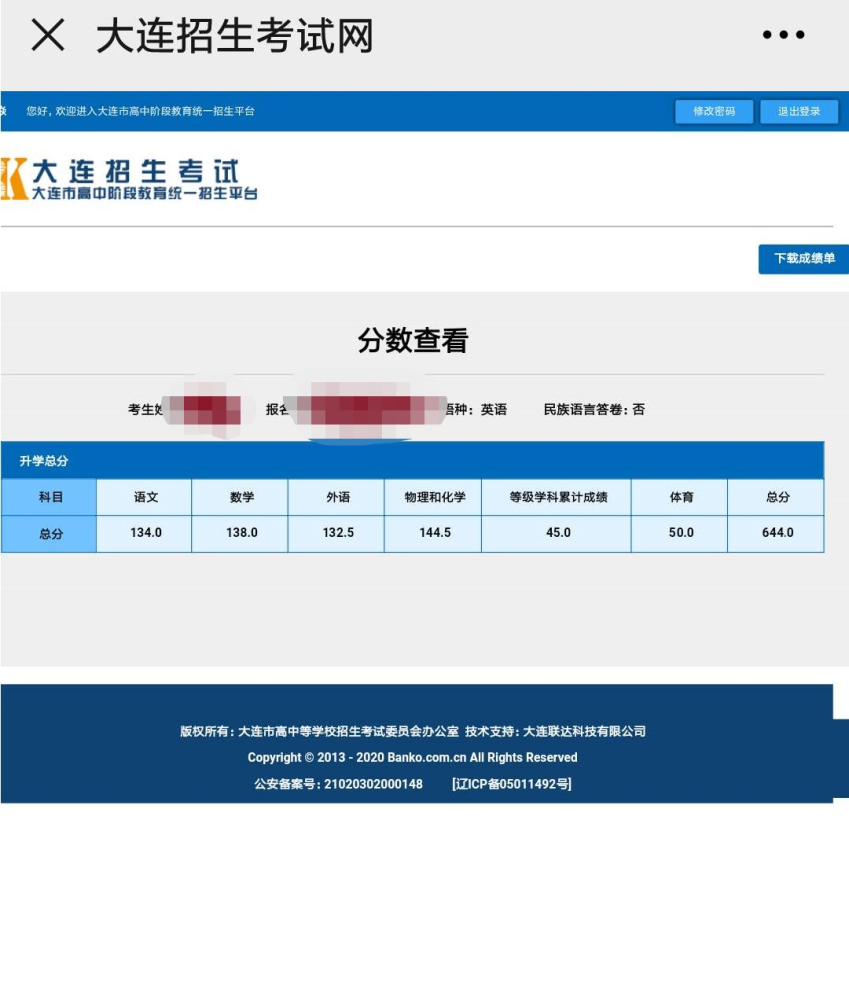
Task: Click the 等级学科累计成绩 header cell
Action: coord(557,497)
